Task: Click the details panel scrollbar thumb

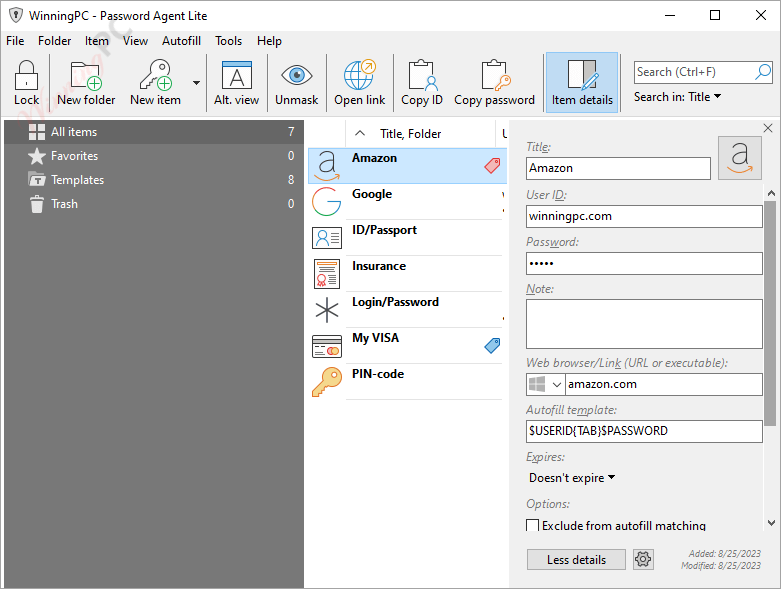Action: pyautogui.click(x=771, y=314)
